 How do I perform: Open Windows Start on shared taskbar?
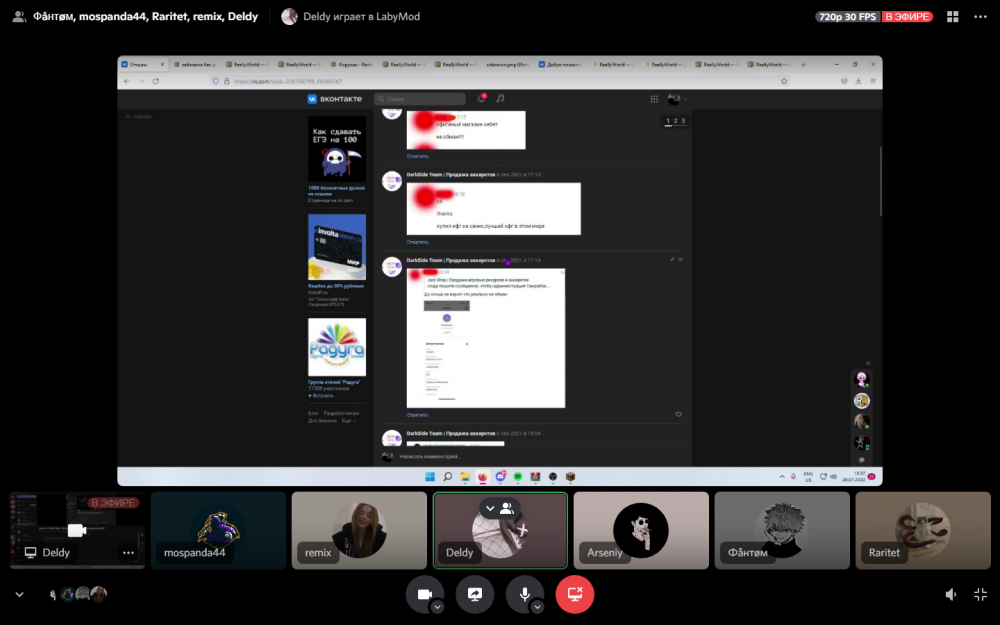[x=430, y=476]
